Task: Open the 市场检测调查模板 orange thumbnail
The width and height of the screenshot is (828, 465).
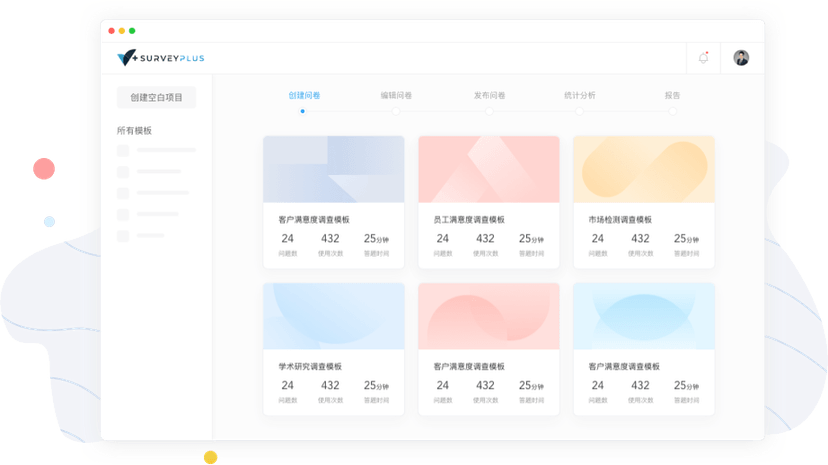Action: point(644,169)
